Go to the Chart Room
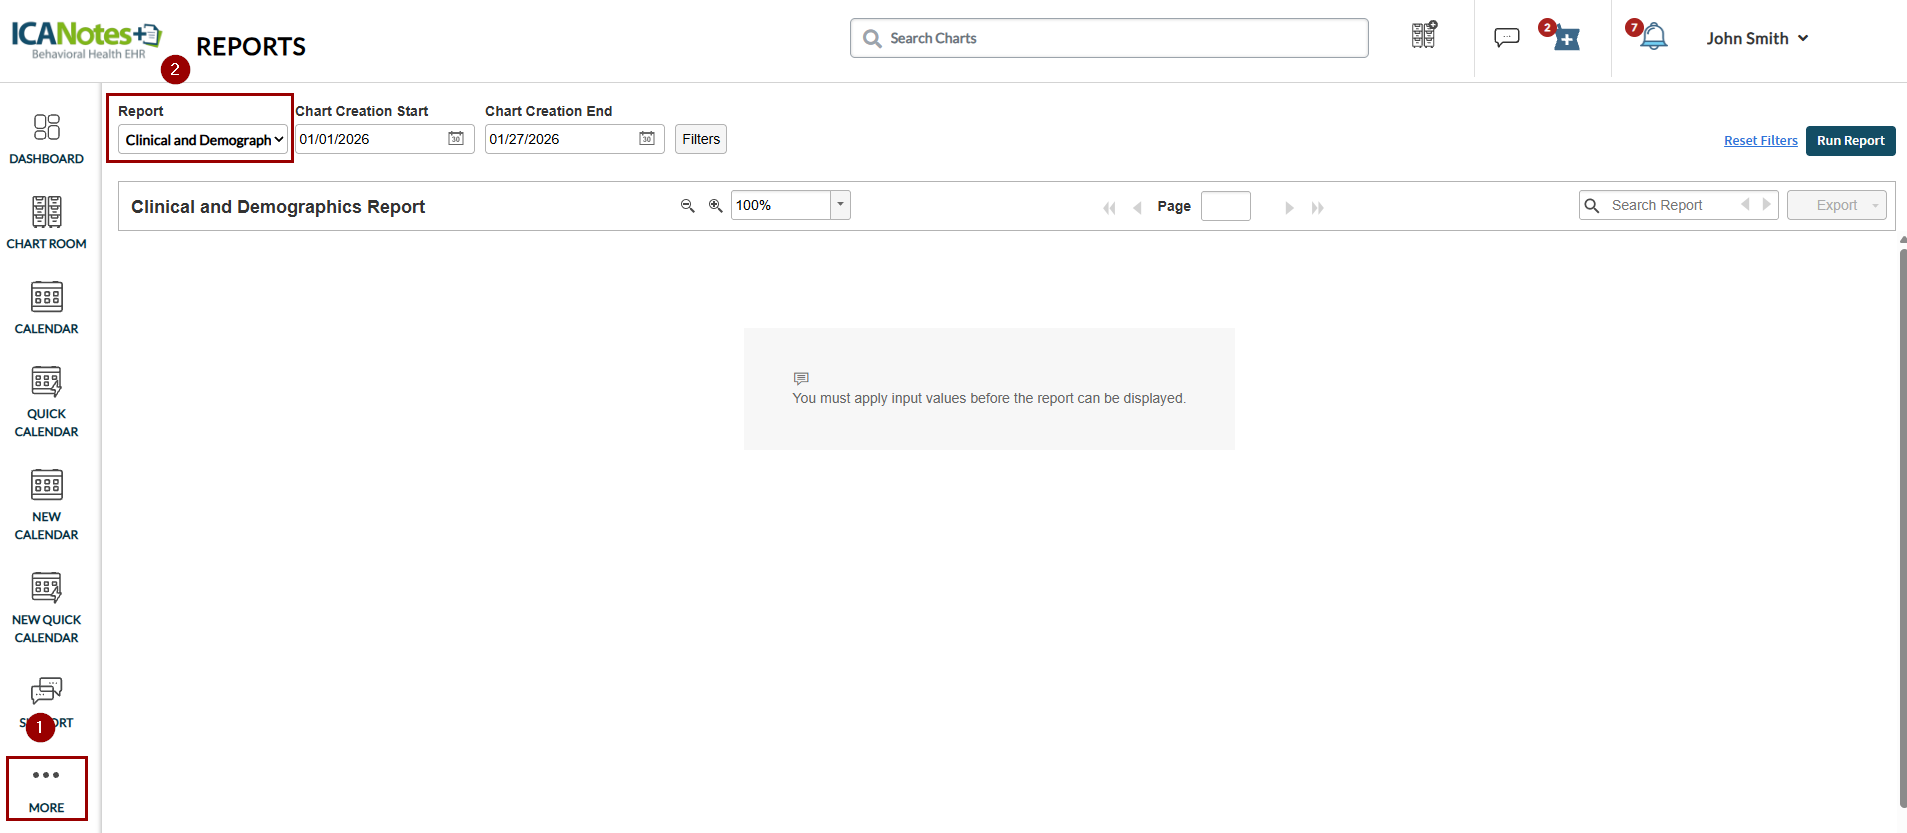Viewport: 1907px width, 833px height. click(46, 223)
